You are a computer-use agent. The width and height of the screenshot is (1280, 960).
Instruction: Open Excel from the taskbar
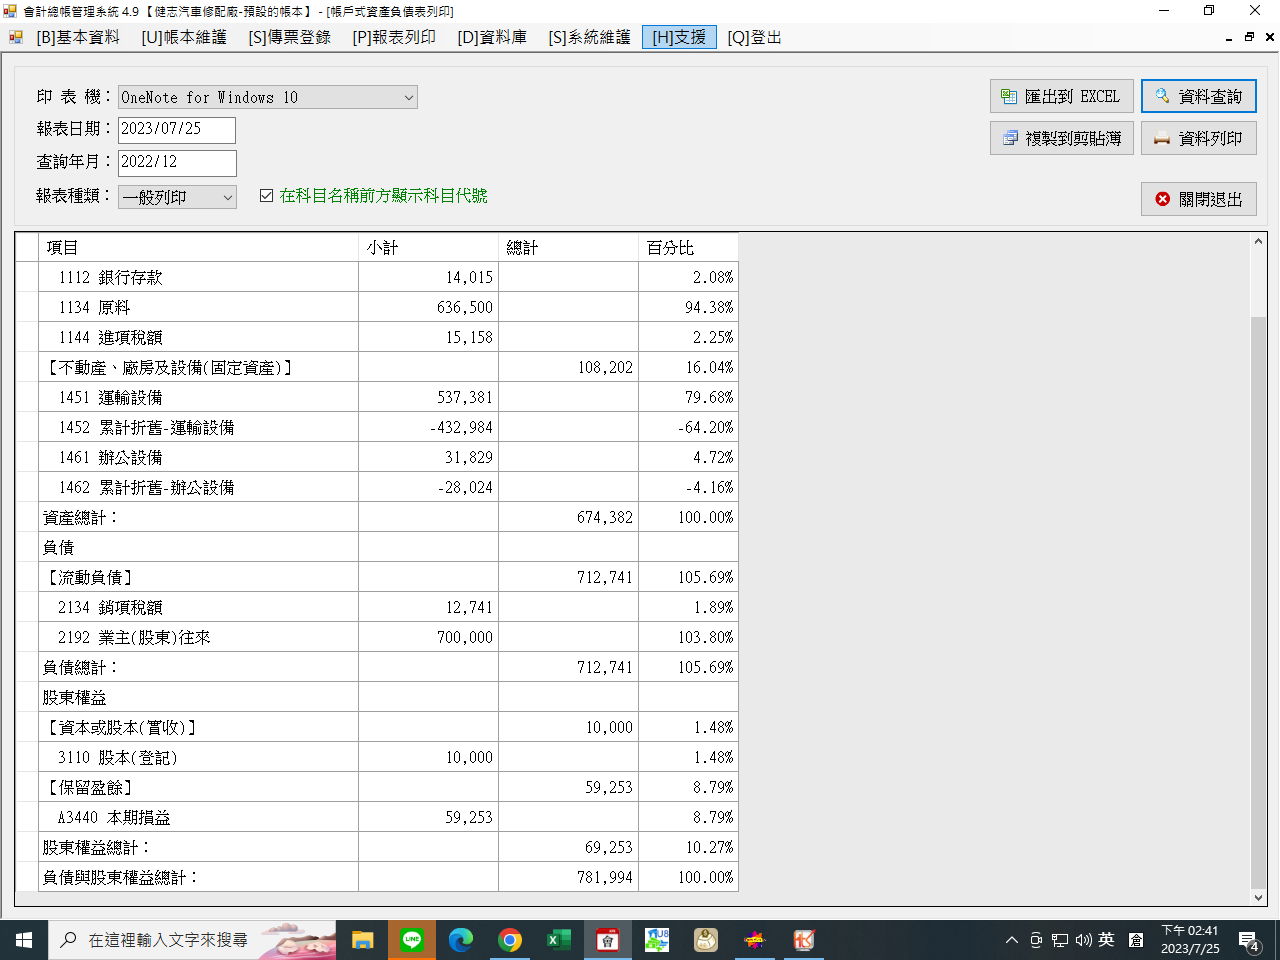pyautogui.click(x=559, y=940)
